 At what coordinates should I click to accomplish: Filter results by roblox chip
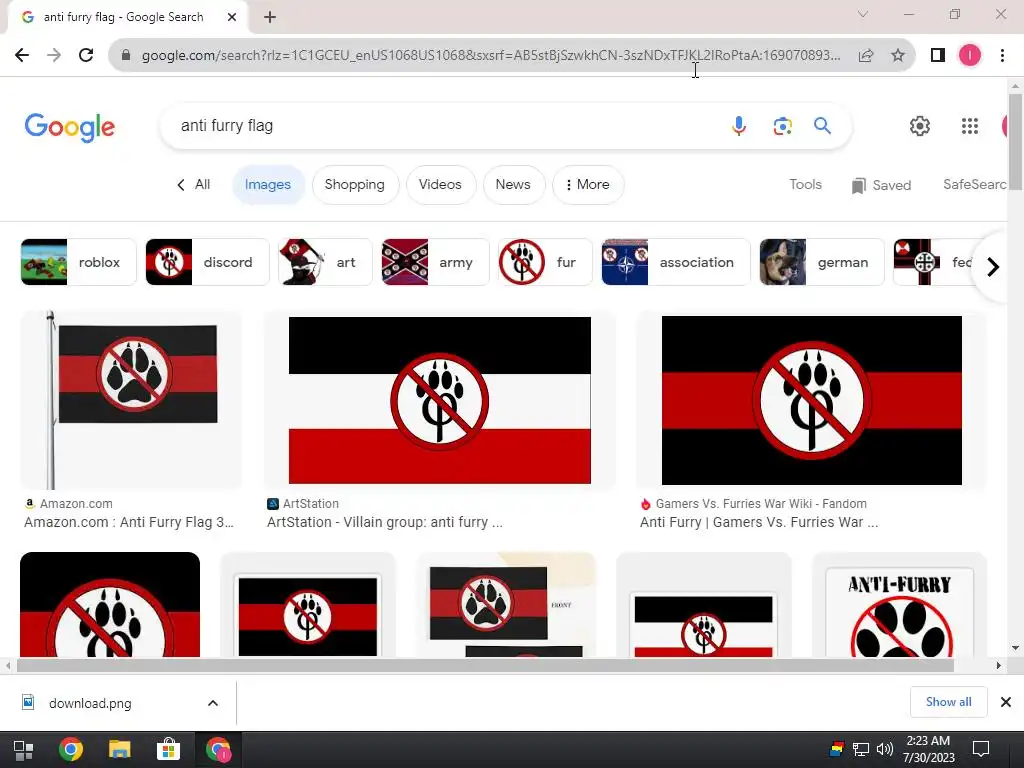click(78, 262)
